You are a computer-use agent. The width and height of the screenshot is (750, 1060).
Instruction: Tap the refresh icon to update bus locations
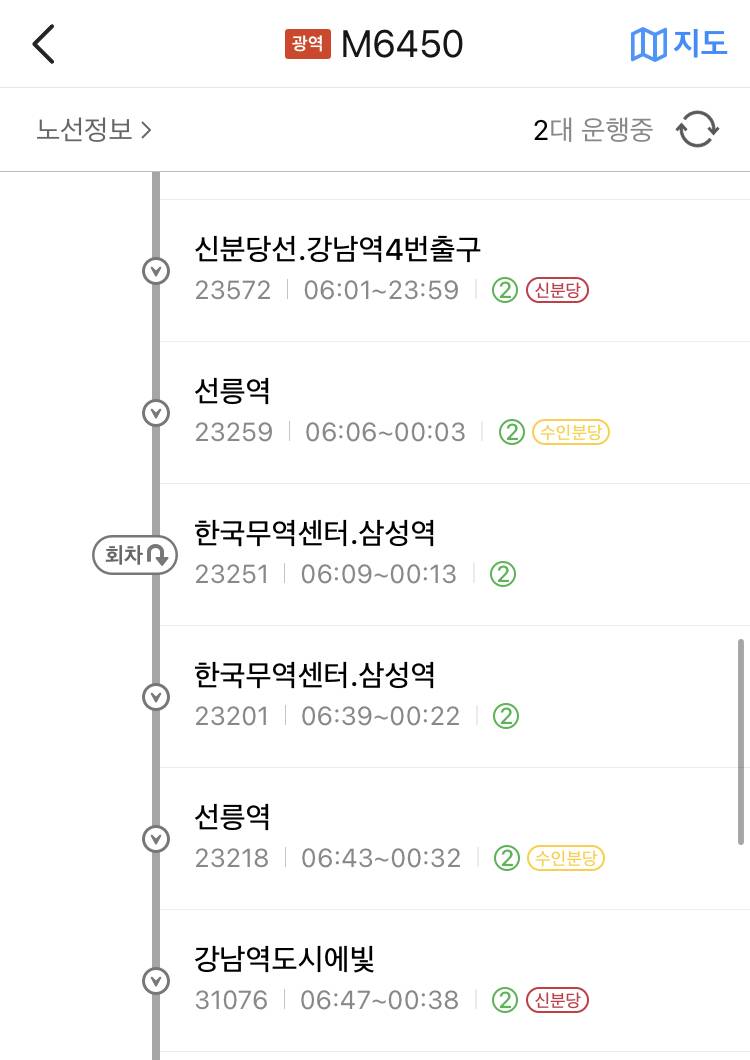pos(698,129)
